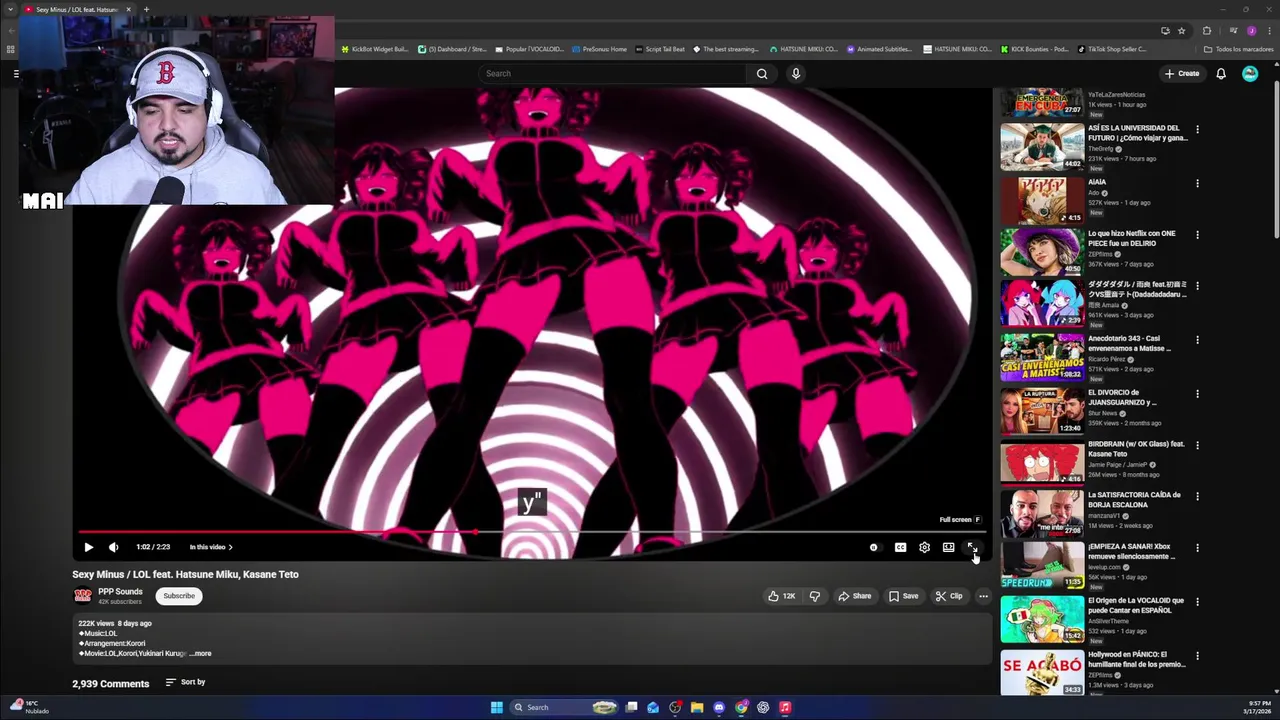The width and height of the screenshot is (1280, 720).
Task: Open Discord from the taskbar
Action: 719,707
